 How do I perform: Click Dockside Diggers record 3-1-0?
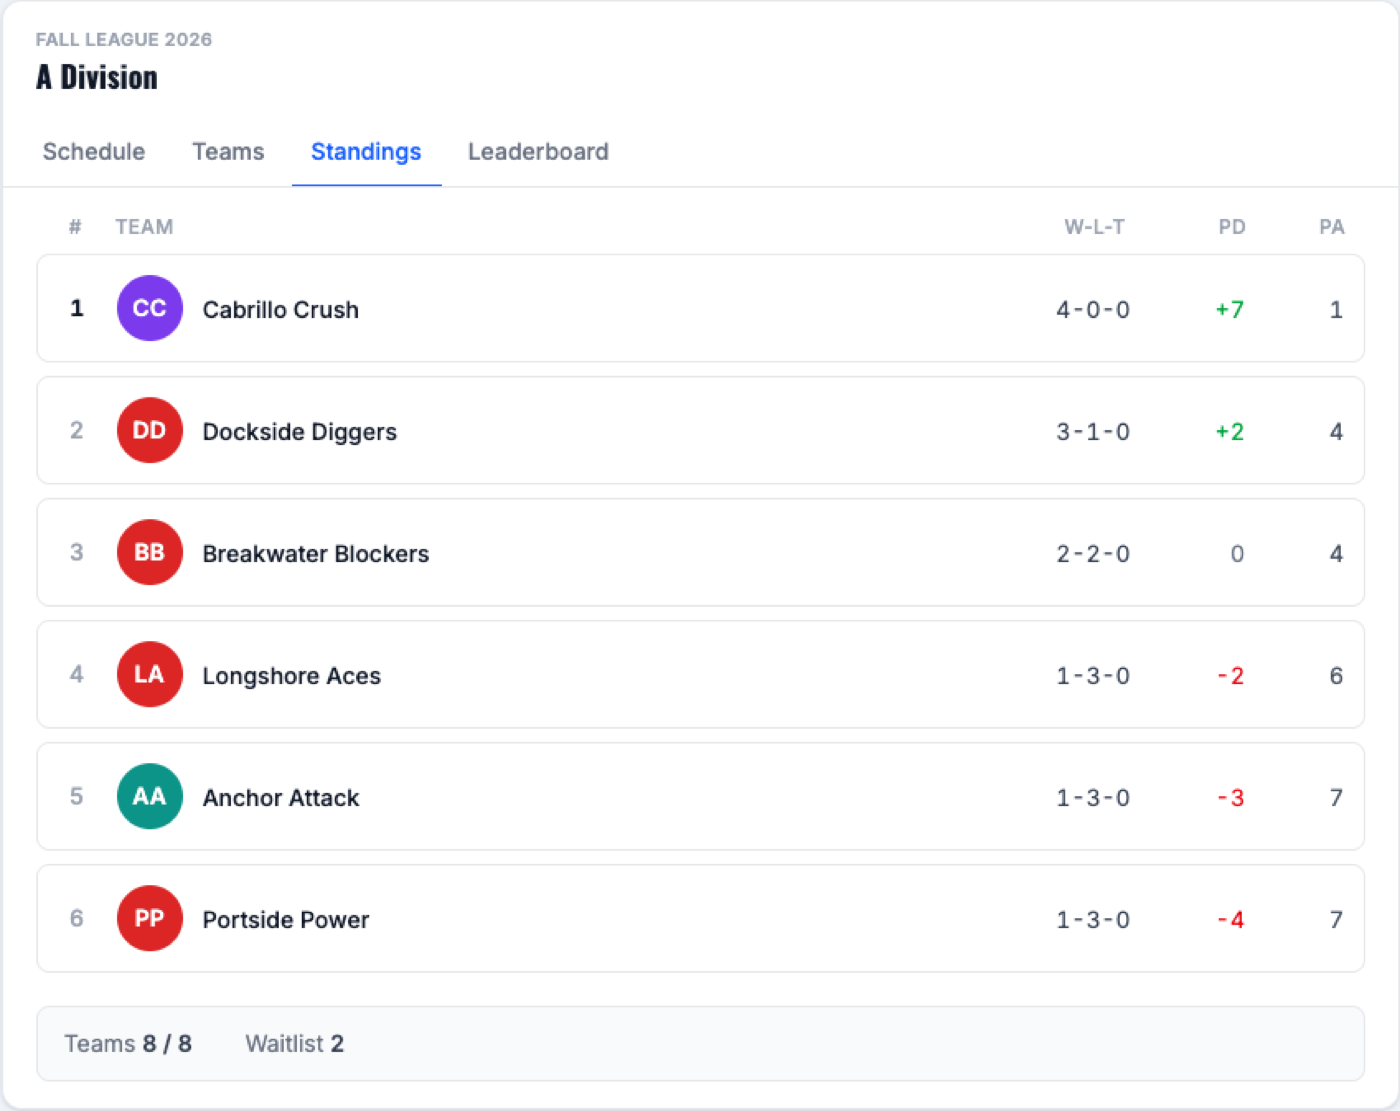click(x=1093, y=432)
